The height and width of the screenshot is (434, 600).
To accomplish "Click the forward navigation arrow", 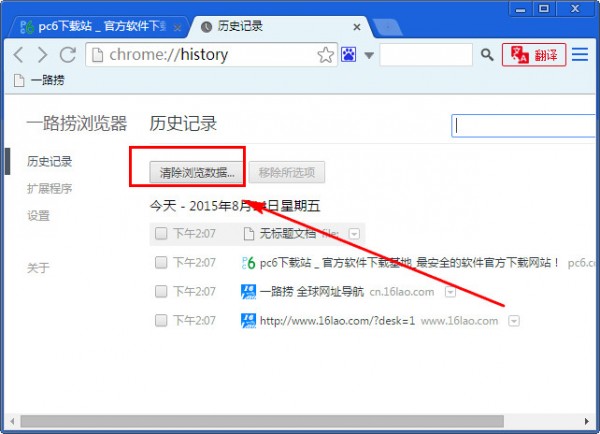I will (42, 55).
